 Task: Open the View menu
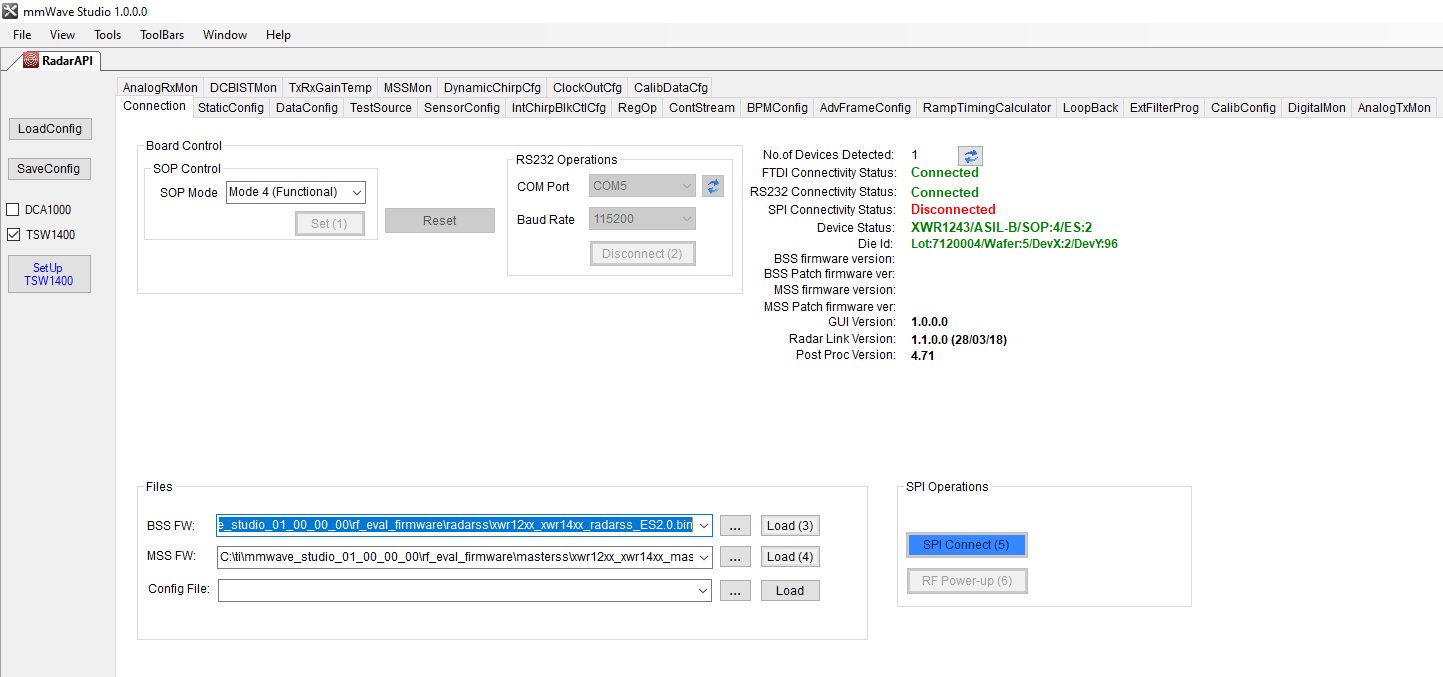pyautogui.click(x=62, y=35)
